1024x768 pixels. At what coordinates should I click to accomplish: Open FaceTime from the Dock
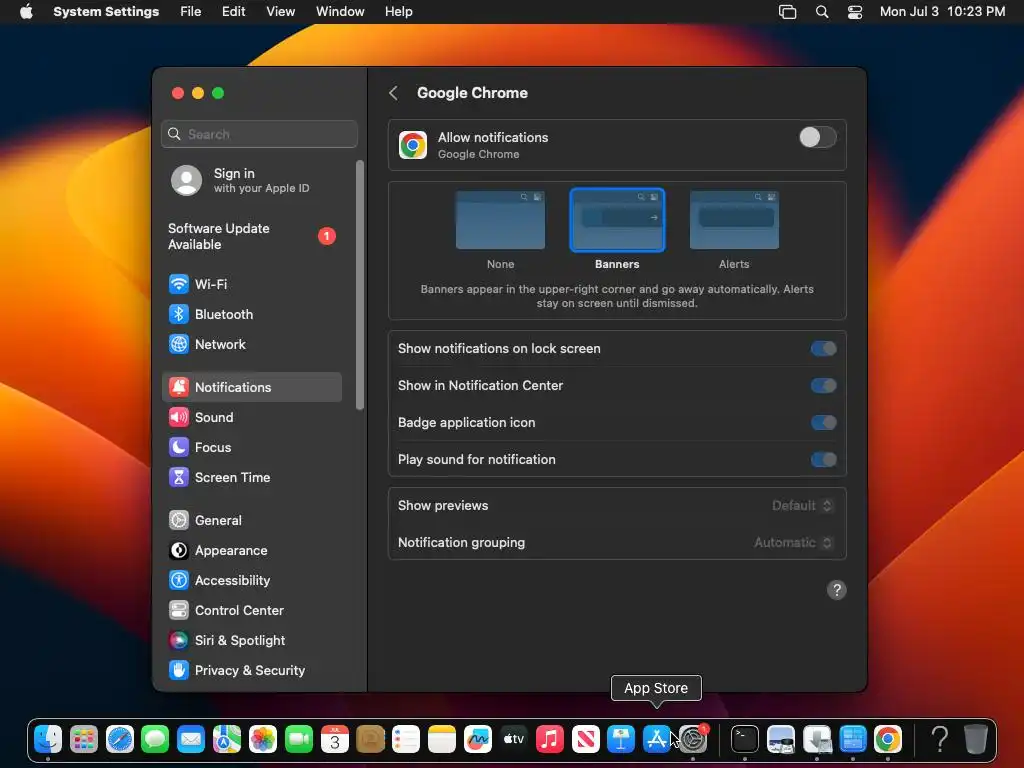click(x=299, y=739)
